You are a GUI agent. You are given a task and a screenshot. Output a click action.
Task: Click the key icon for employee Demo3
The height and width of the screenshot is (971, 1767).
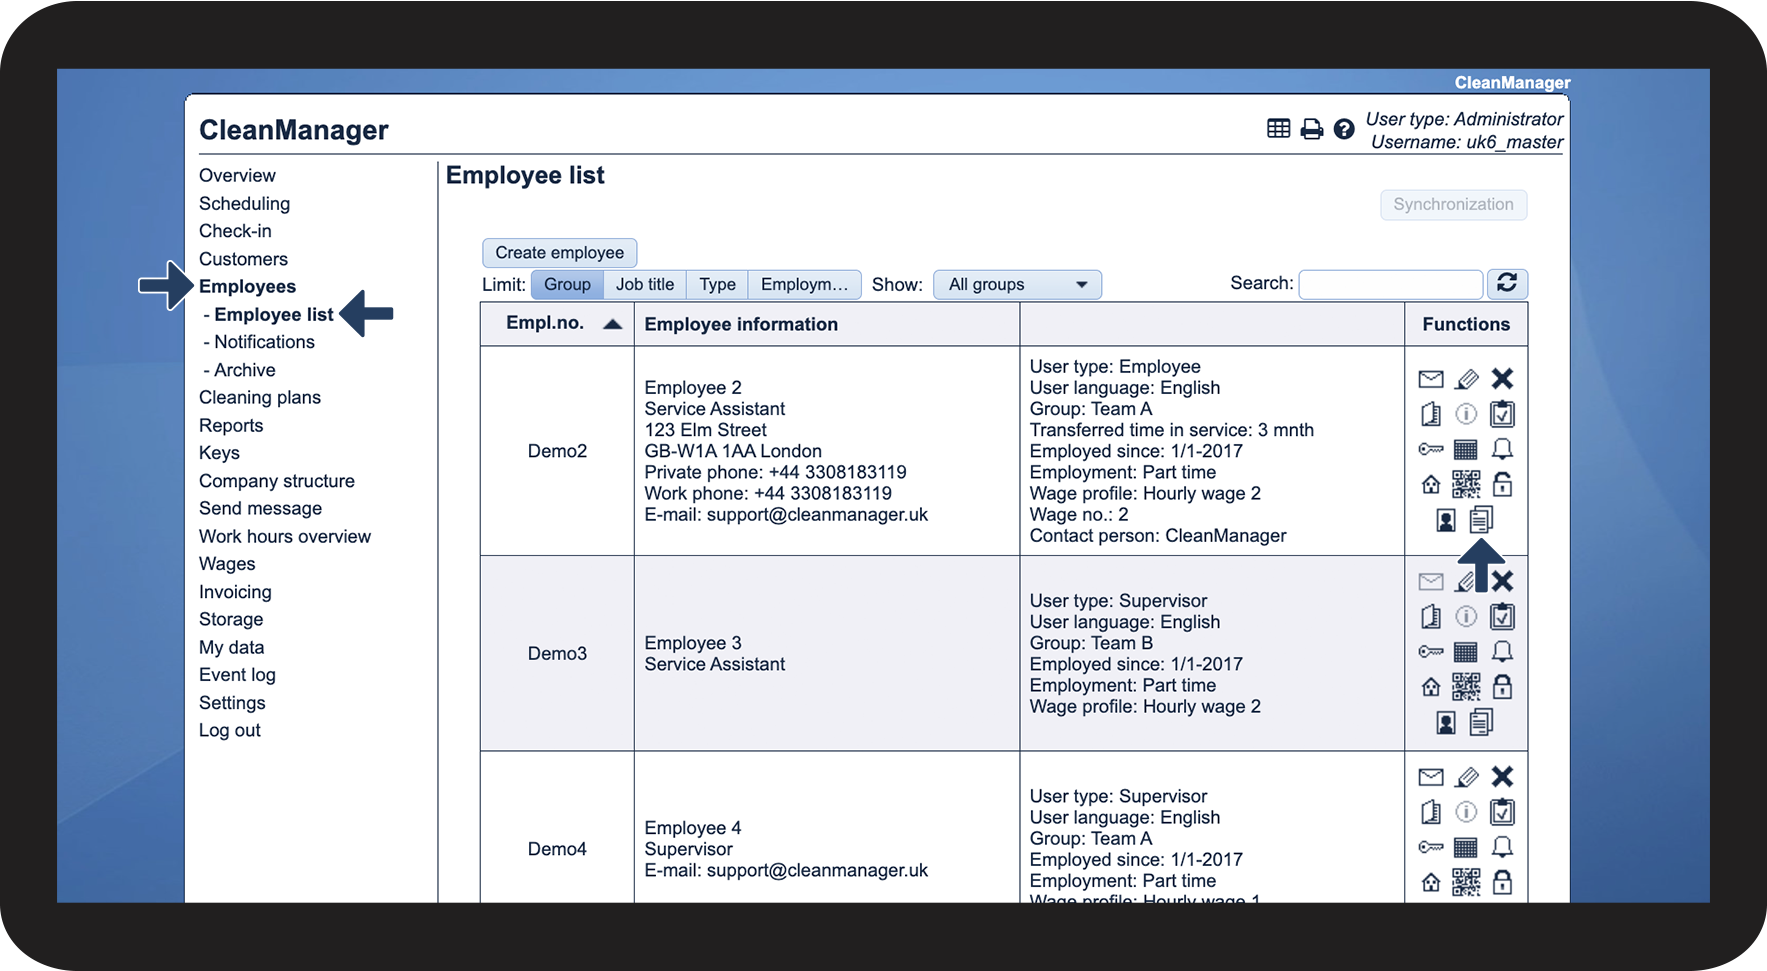pyautogui.click(x=1431, y=652)
